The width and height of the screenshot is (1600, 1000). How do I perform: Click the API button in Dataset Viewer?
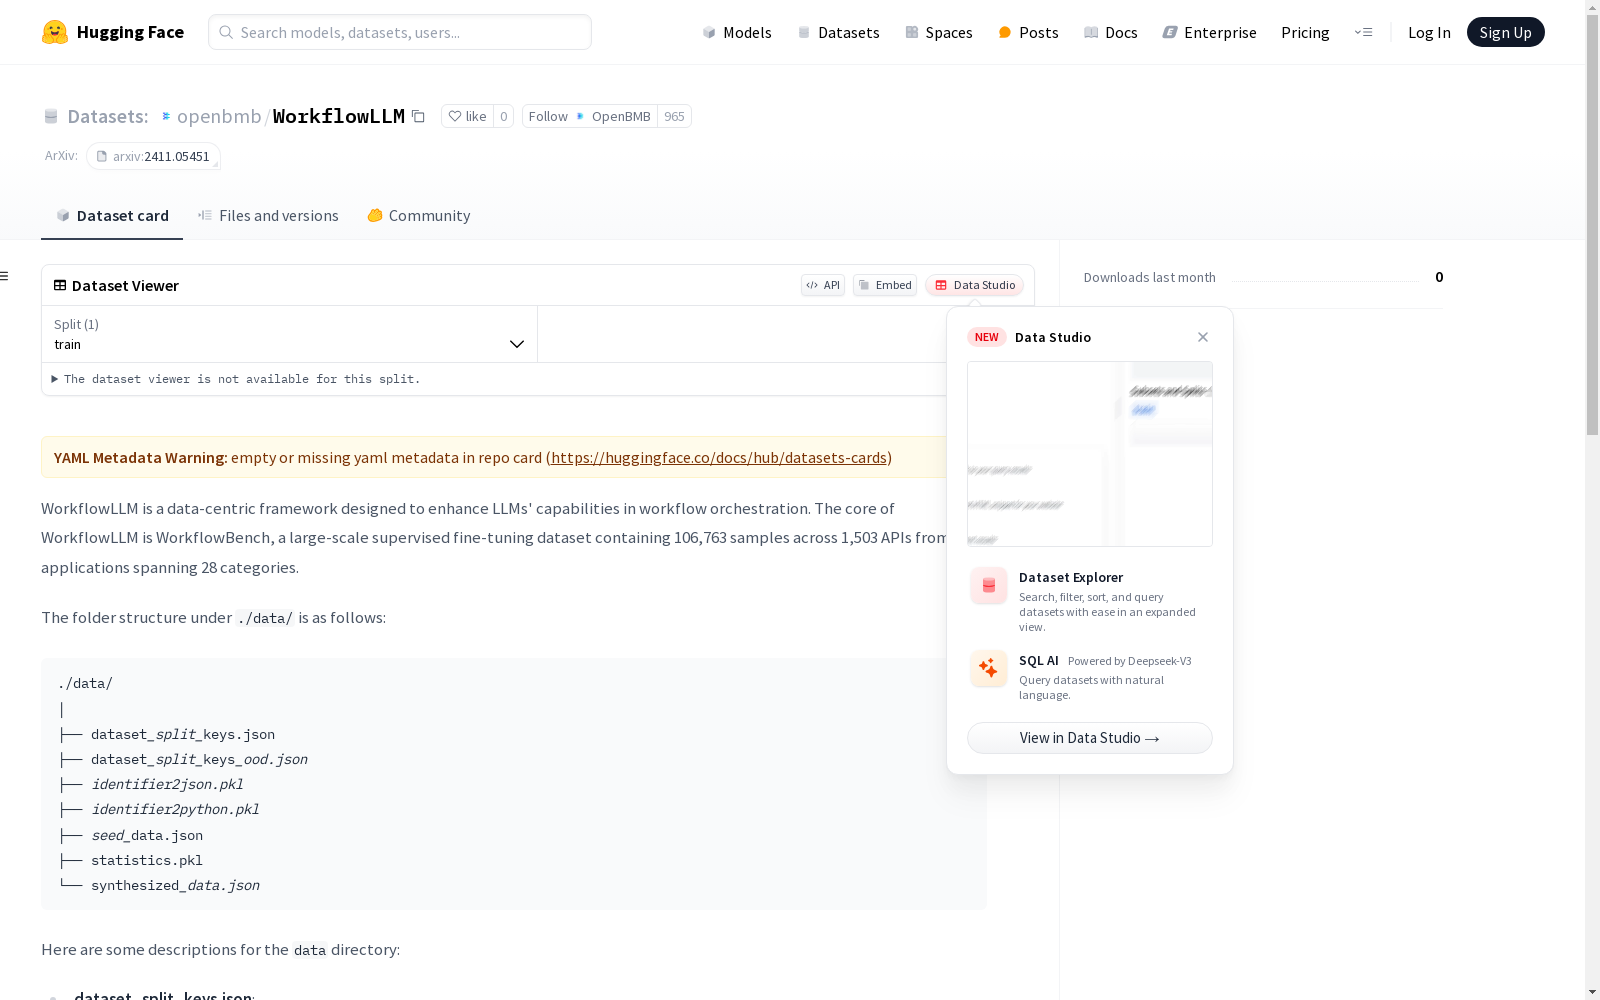823,285
